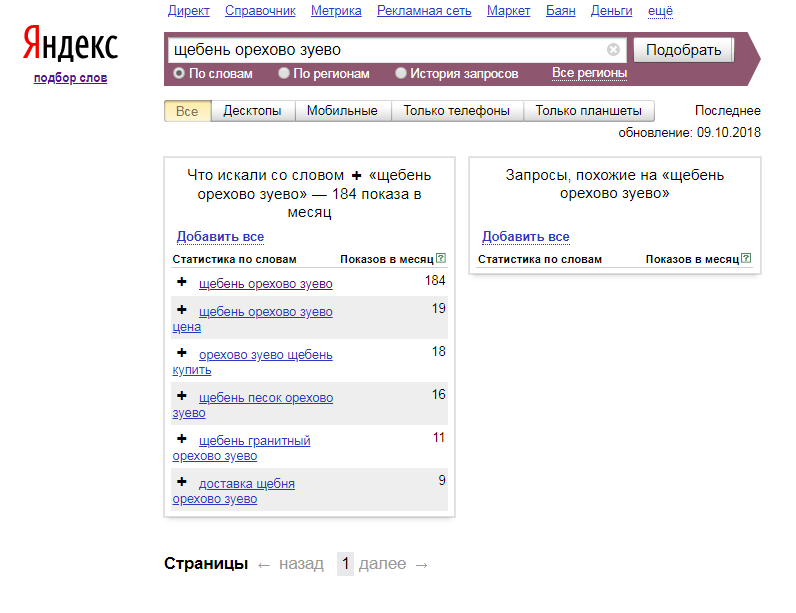Open the 'Директ' top link
Screen dimensions: 796x613
pos(188,11)
